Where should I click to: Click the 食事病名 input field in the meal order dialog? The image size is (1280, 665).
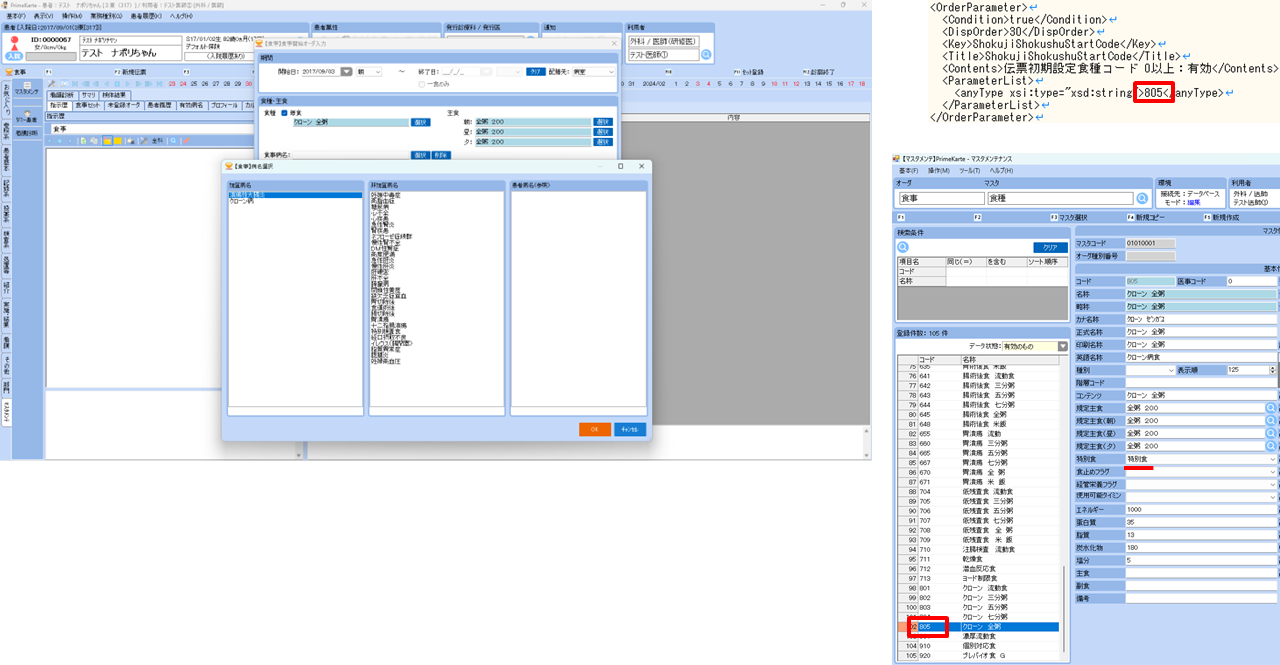point(350,155)
